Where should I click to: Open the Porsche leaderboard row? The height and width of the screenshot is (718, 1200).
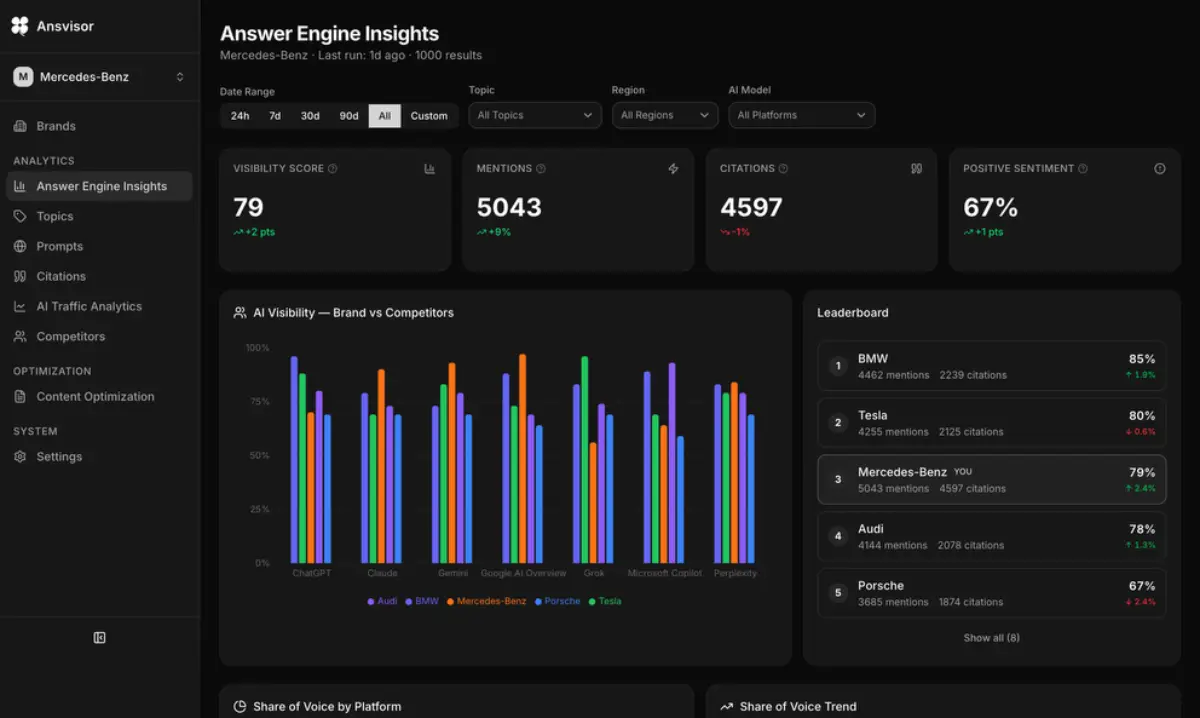tap(992, 593)
